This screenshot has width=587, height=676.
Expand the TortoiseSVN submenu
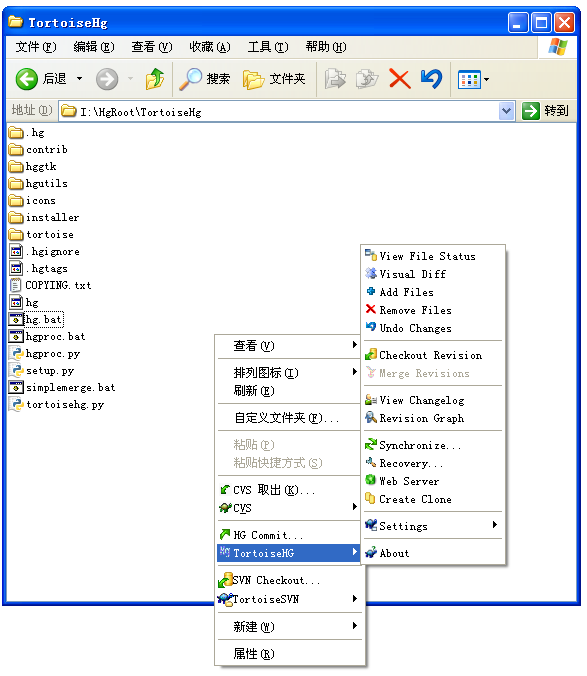click(x=289, y=599)
